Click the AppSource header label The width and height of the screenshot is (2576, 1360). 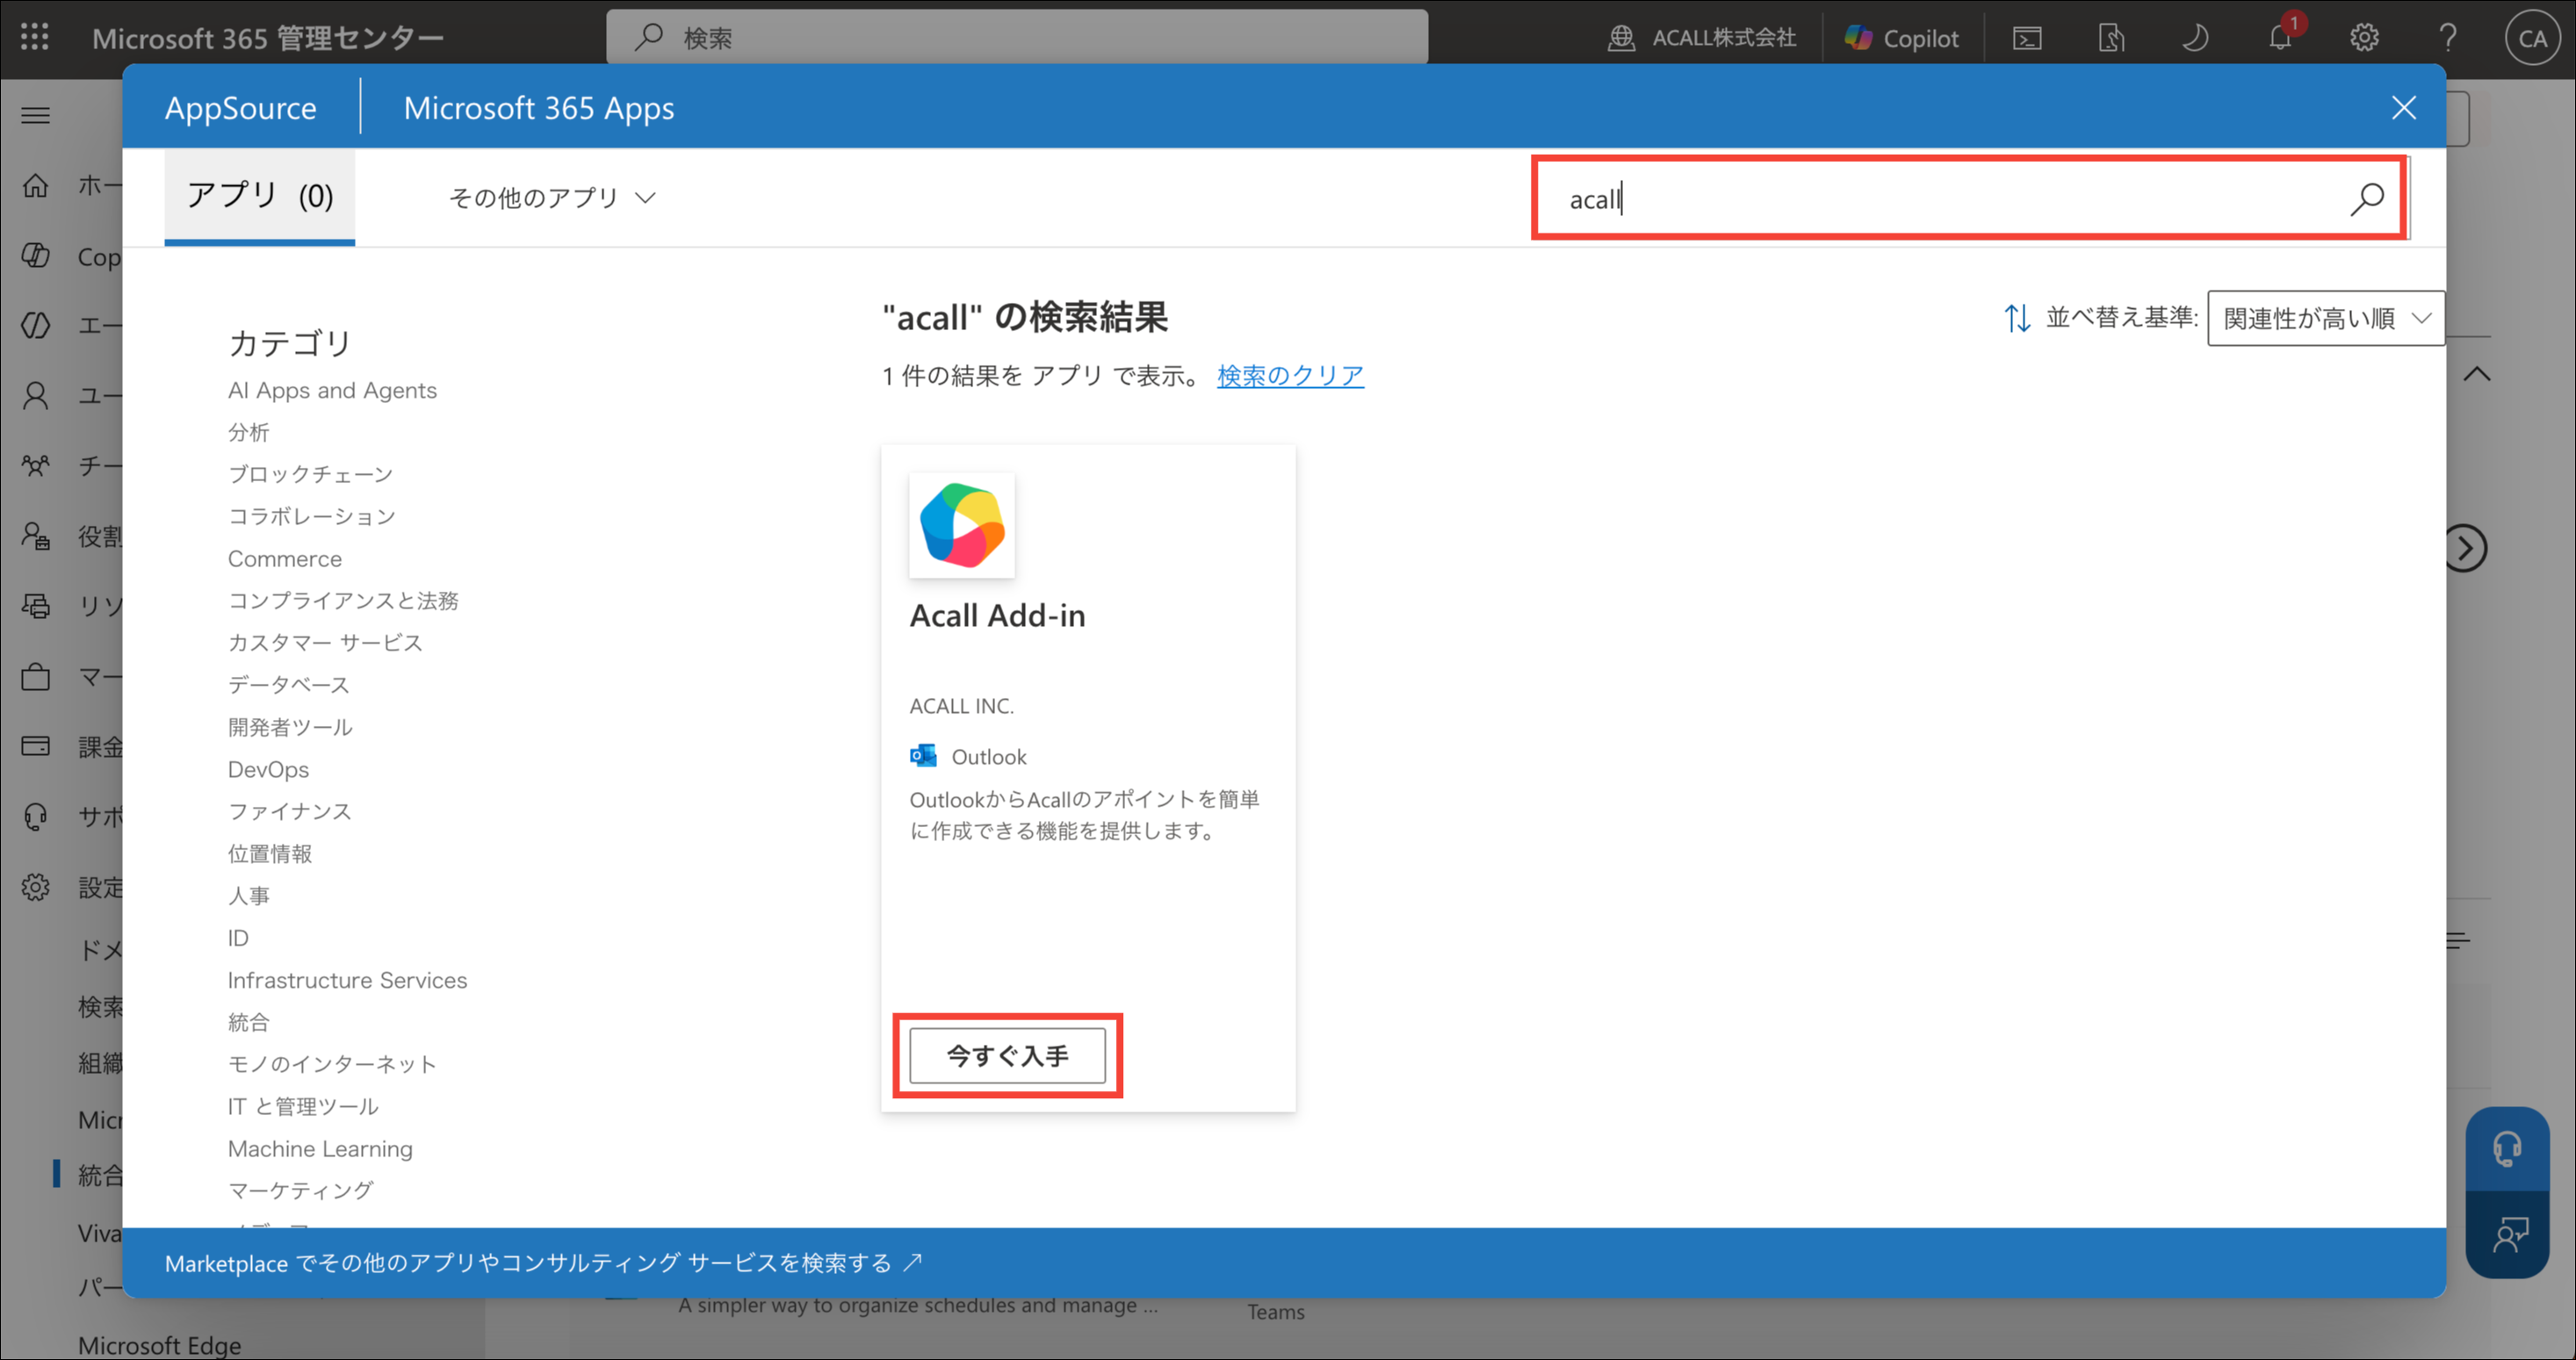241,108
